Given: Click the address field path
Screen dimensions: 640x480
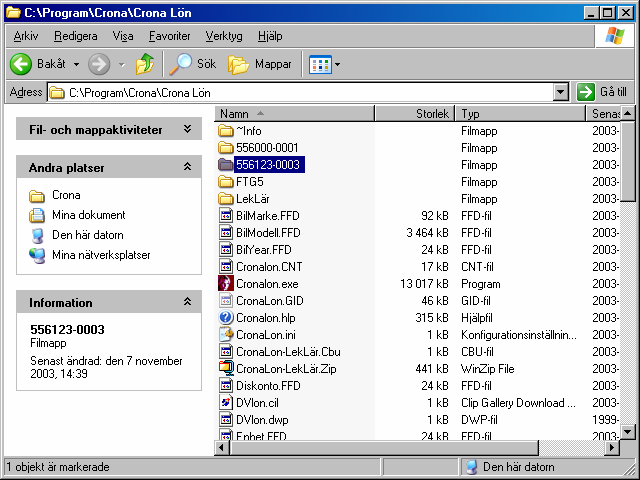Looking at the screenshot, I should pos(140,93).
